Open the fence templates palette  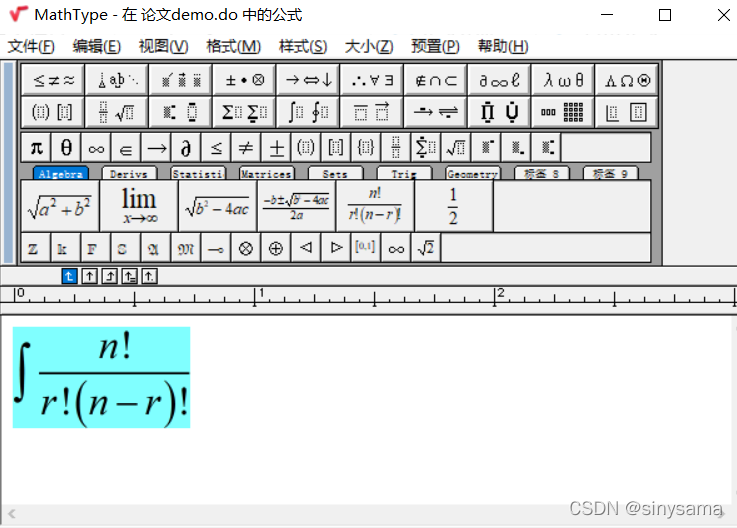click(53, 112)
